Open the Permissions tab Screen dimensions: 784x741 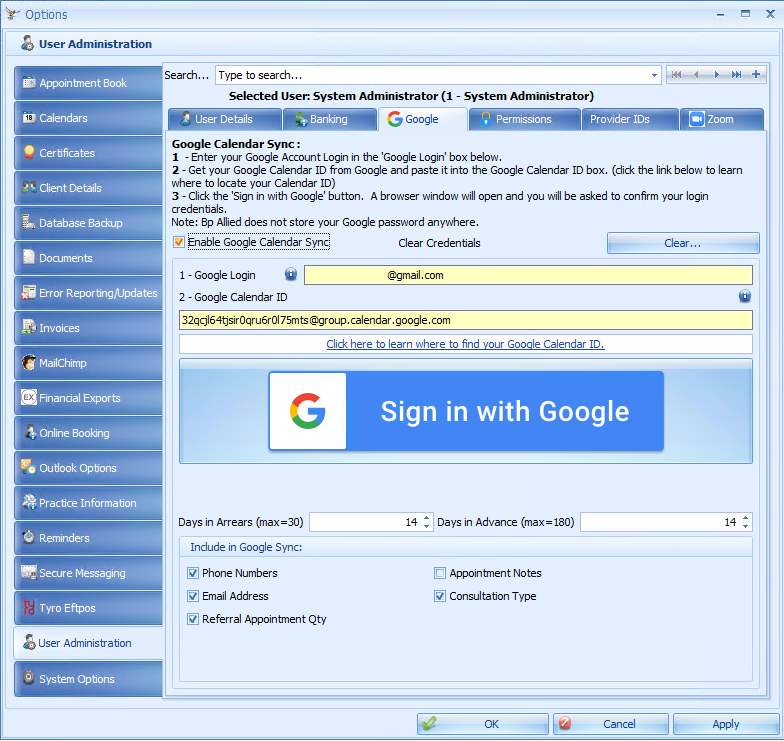pyautogui.click(x=524, y=120)
